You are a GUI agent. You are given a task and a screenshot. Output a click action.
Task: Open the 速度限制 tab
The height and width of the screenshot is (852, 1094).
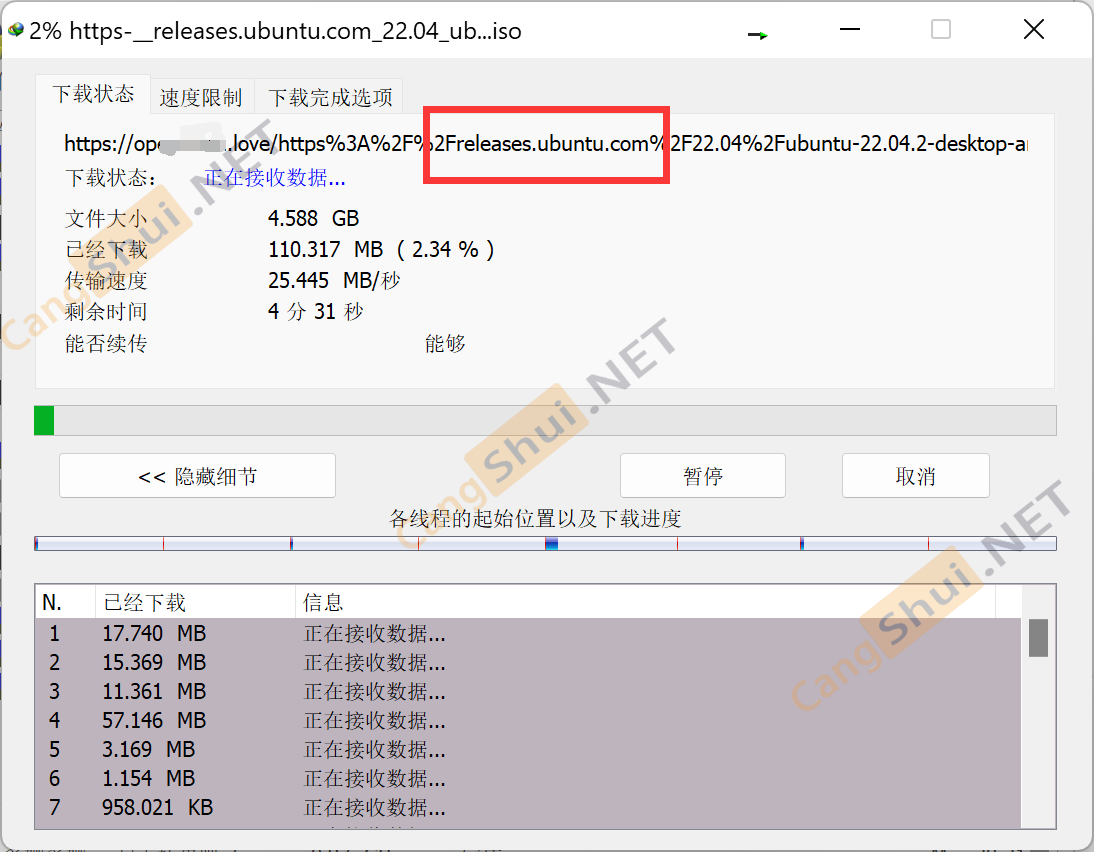[x=201, y=98]
